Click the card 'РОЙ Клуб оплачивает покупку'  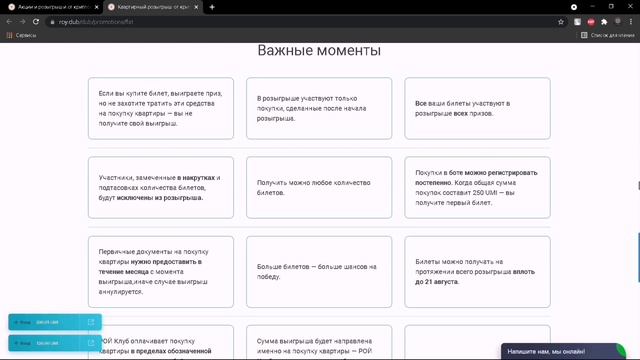click(x=161, y=342)
